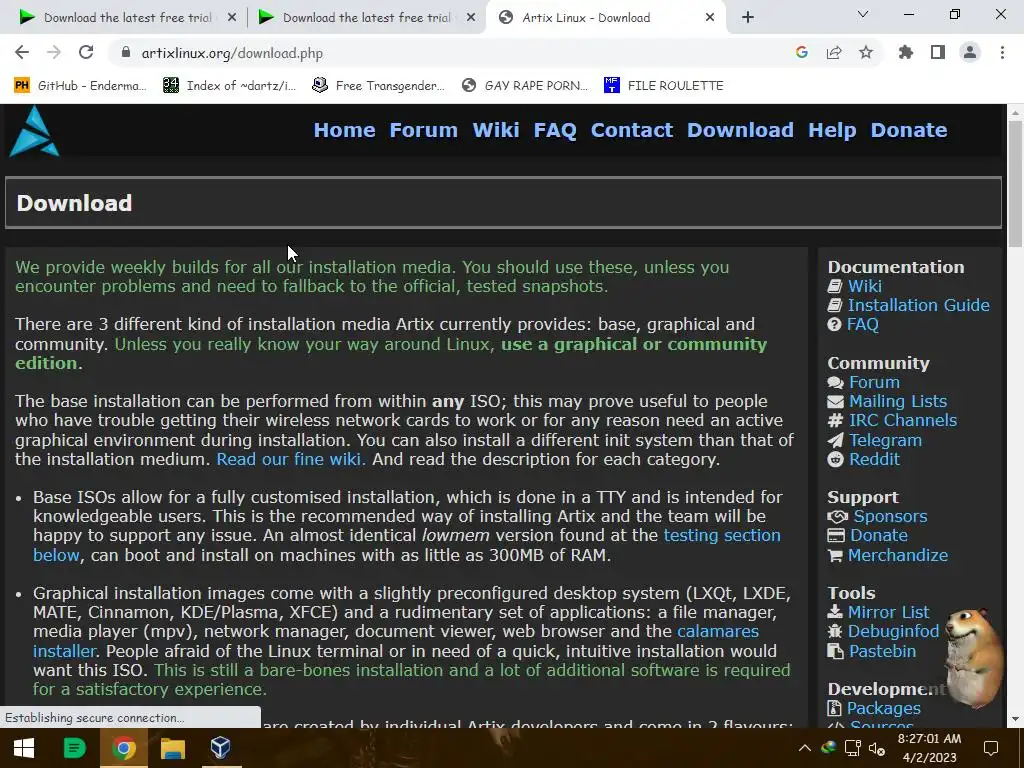Open GitHub - Enderma... bookmark
The image size is (1024, 768).
click(80, 86)
